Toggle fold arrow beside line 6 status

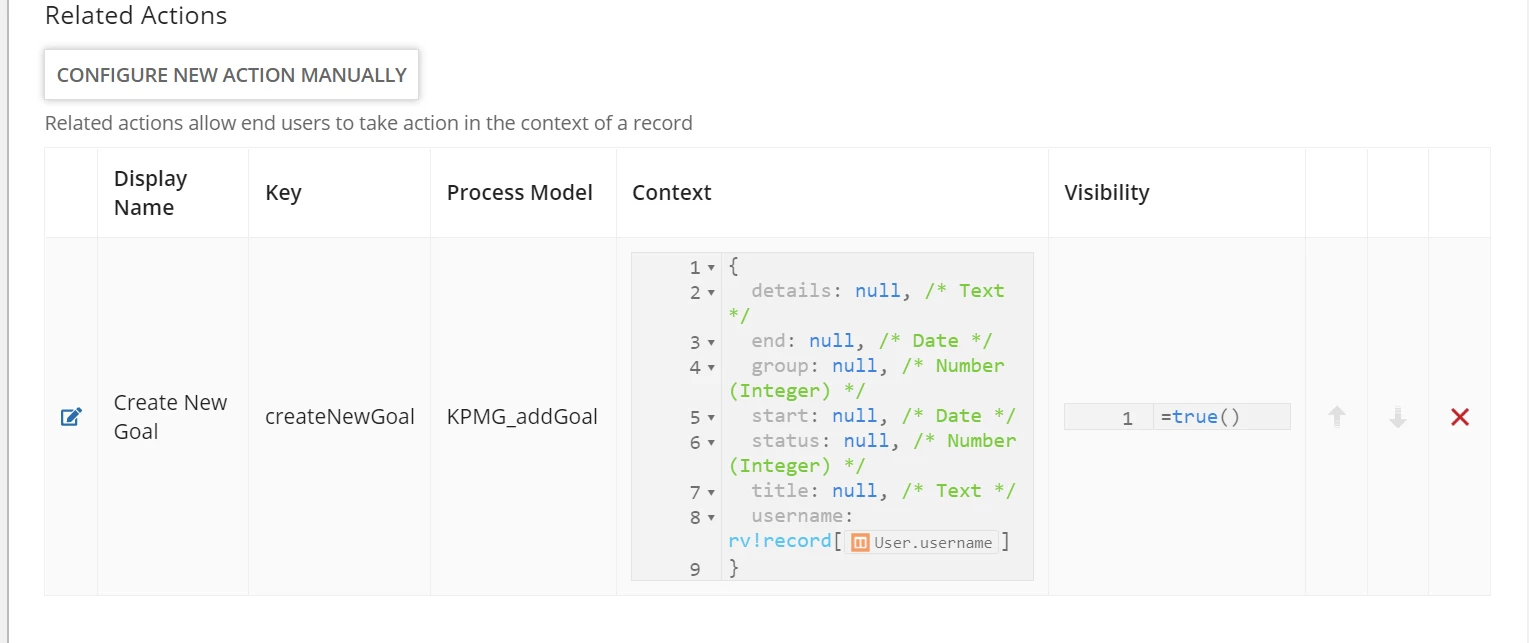pos(711,443)
